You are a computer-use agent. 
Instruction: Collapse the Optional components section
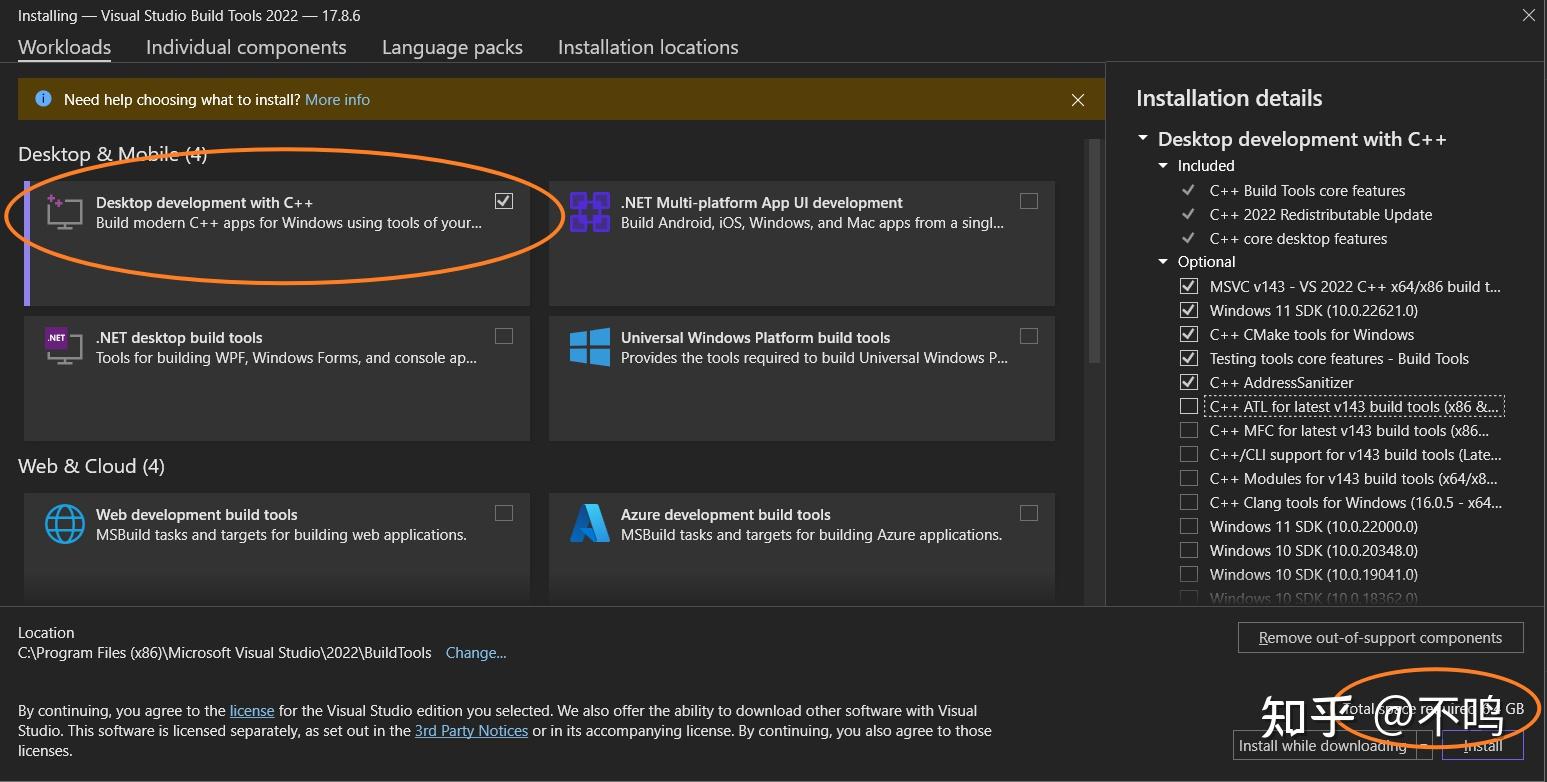click(1163, 262)
